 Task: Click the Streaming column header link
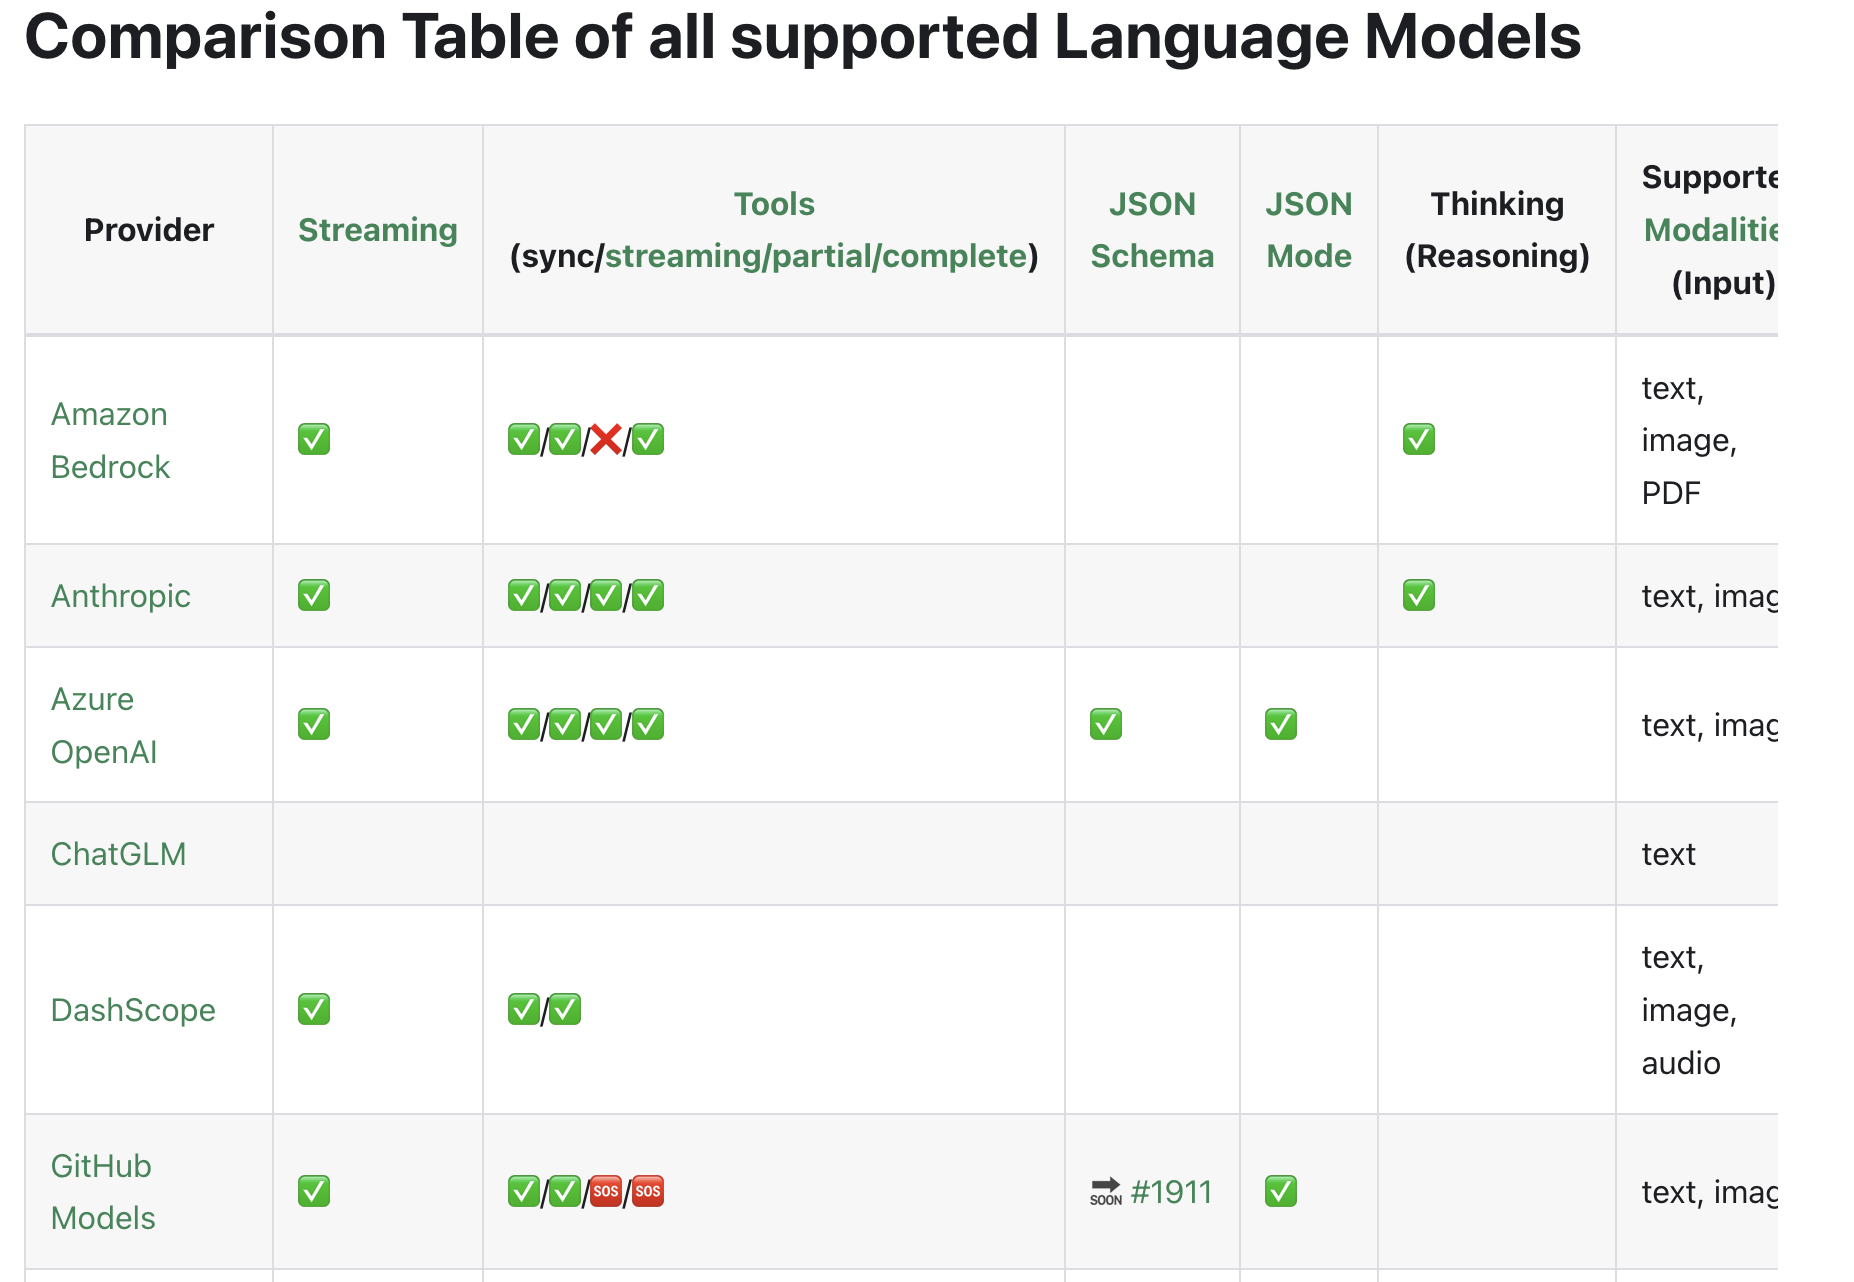point(378,230)
